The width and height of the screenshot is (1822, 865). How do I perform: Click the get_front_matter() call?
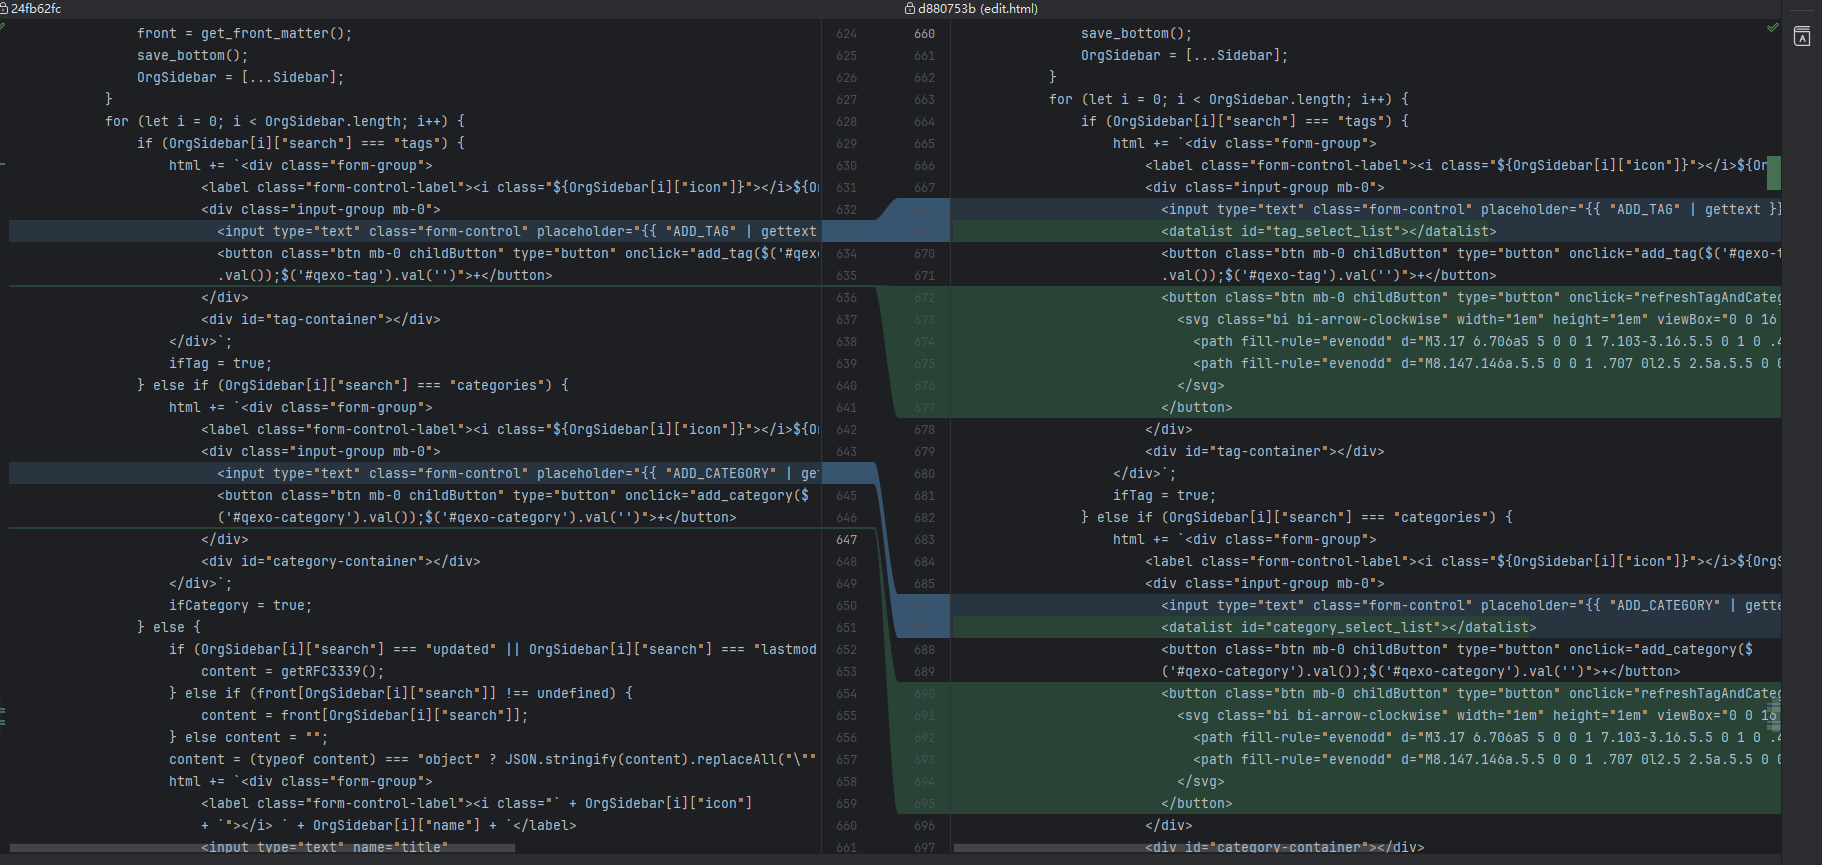[276, 34]
